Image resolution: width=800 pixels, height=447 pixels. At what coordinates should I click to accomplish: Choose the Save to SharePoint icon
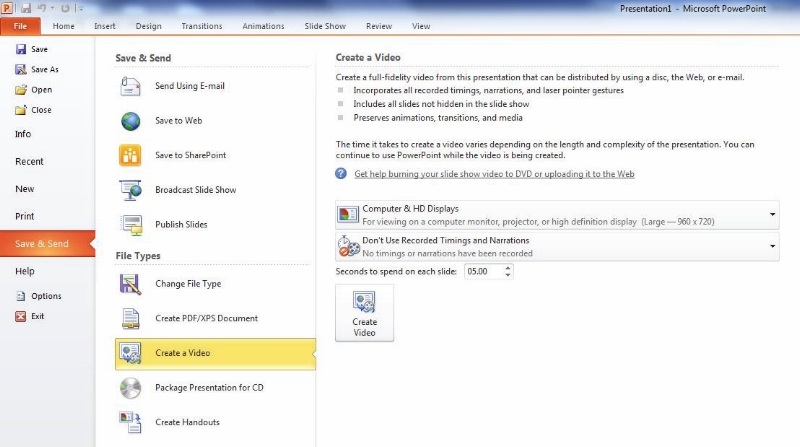(x=131, y=155)
